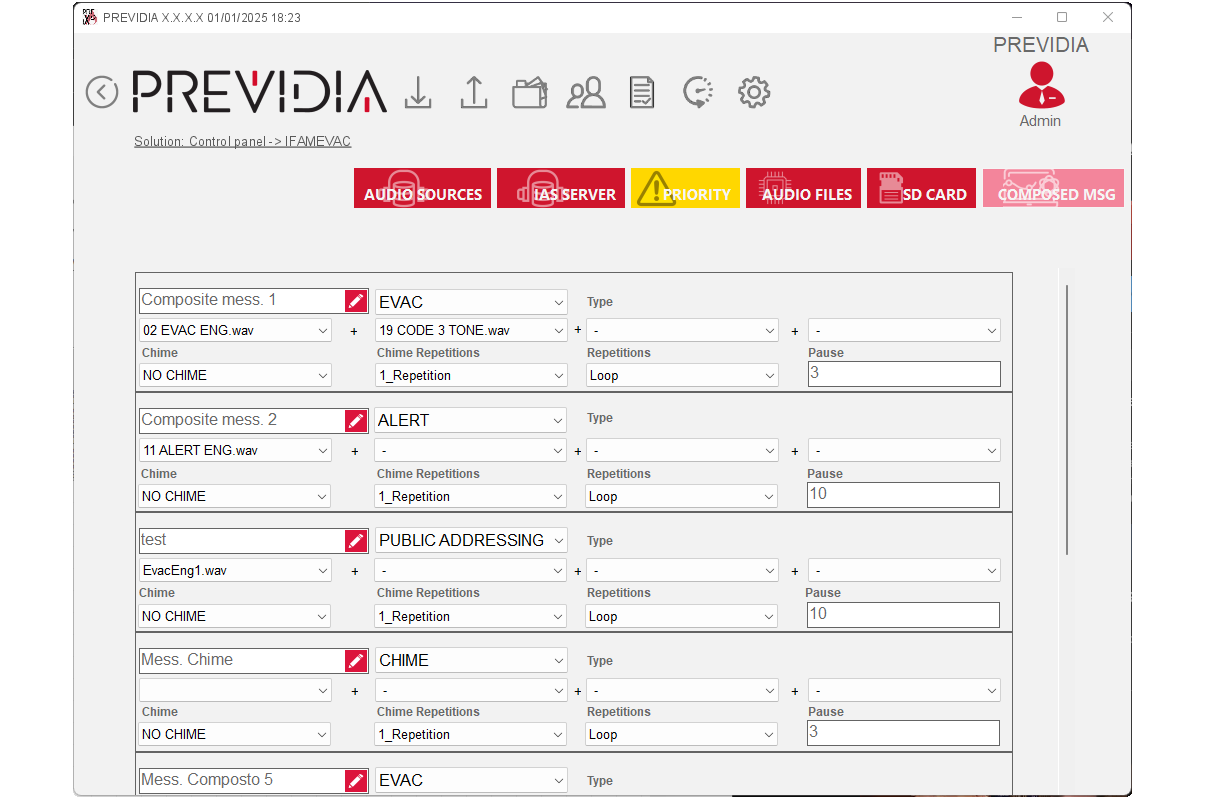This screenshot has height=799, width=1219.
Task: Open the users icon in toolbar
Action: point(586,93)
